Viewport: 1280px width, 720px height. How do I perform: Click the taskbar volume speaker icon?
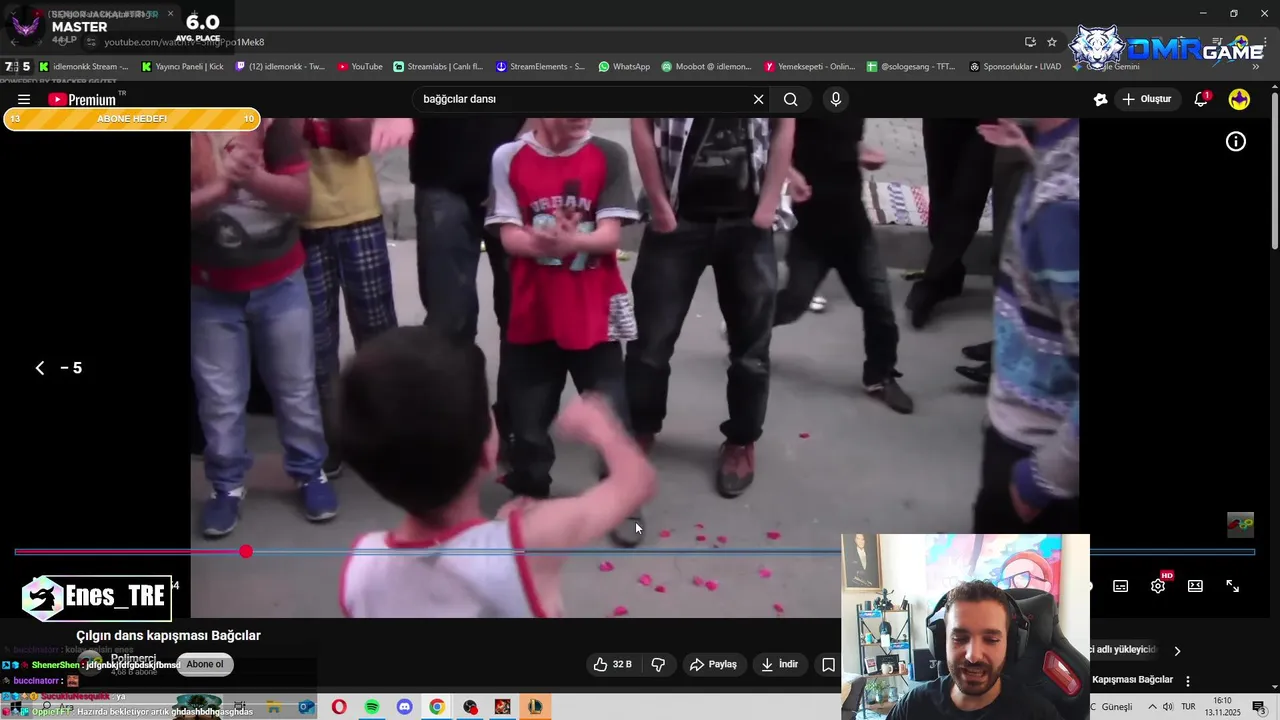[x=1167, y=707]
